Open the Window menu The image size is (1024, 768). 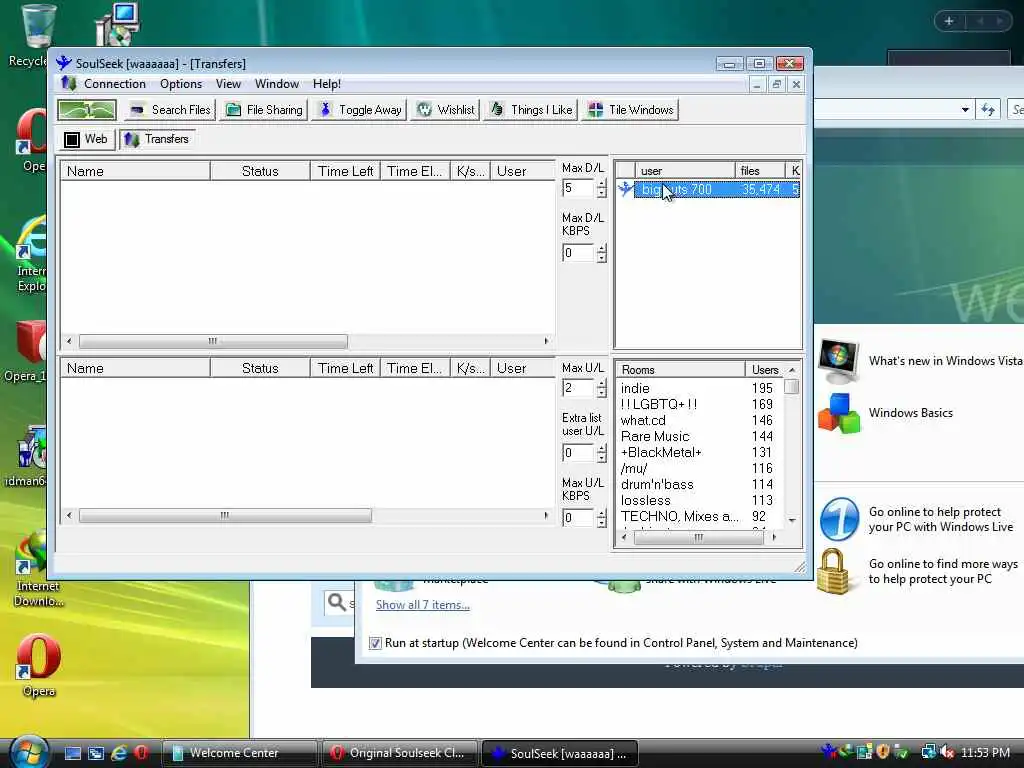tap(276, 84)
